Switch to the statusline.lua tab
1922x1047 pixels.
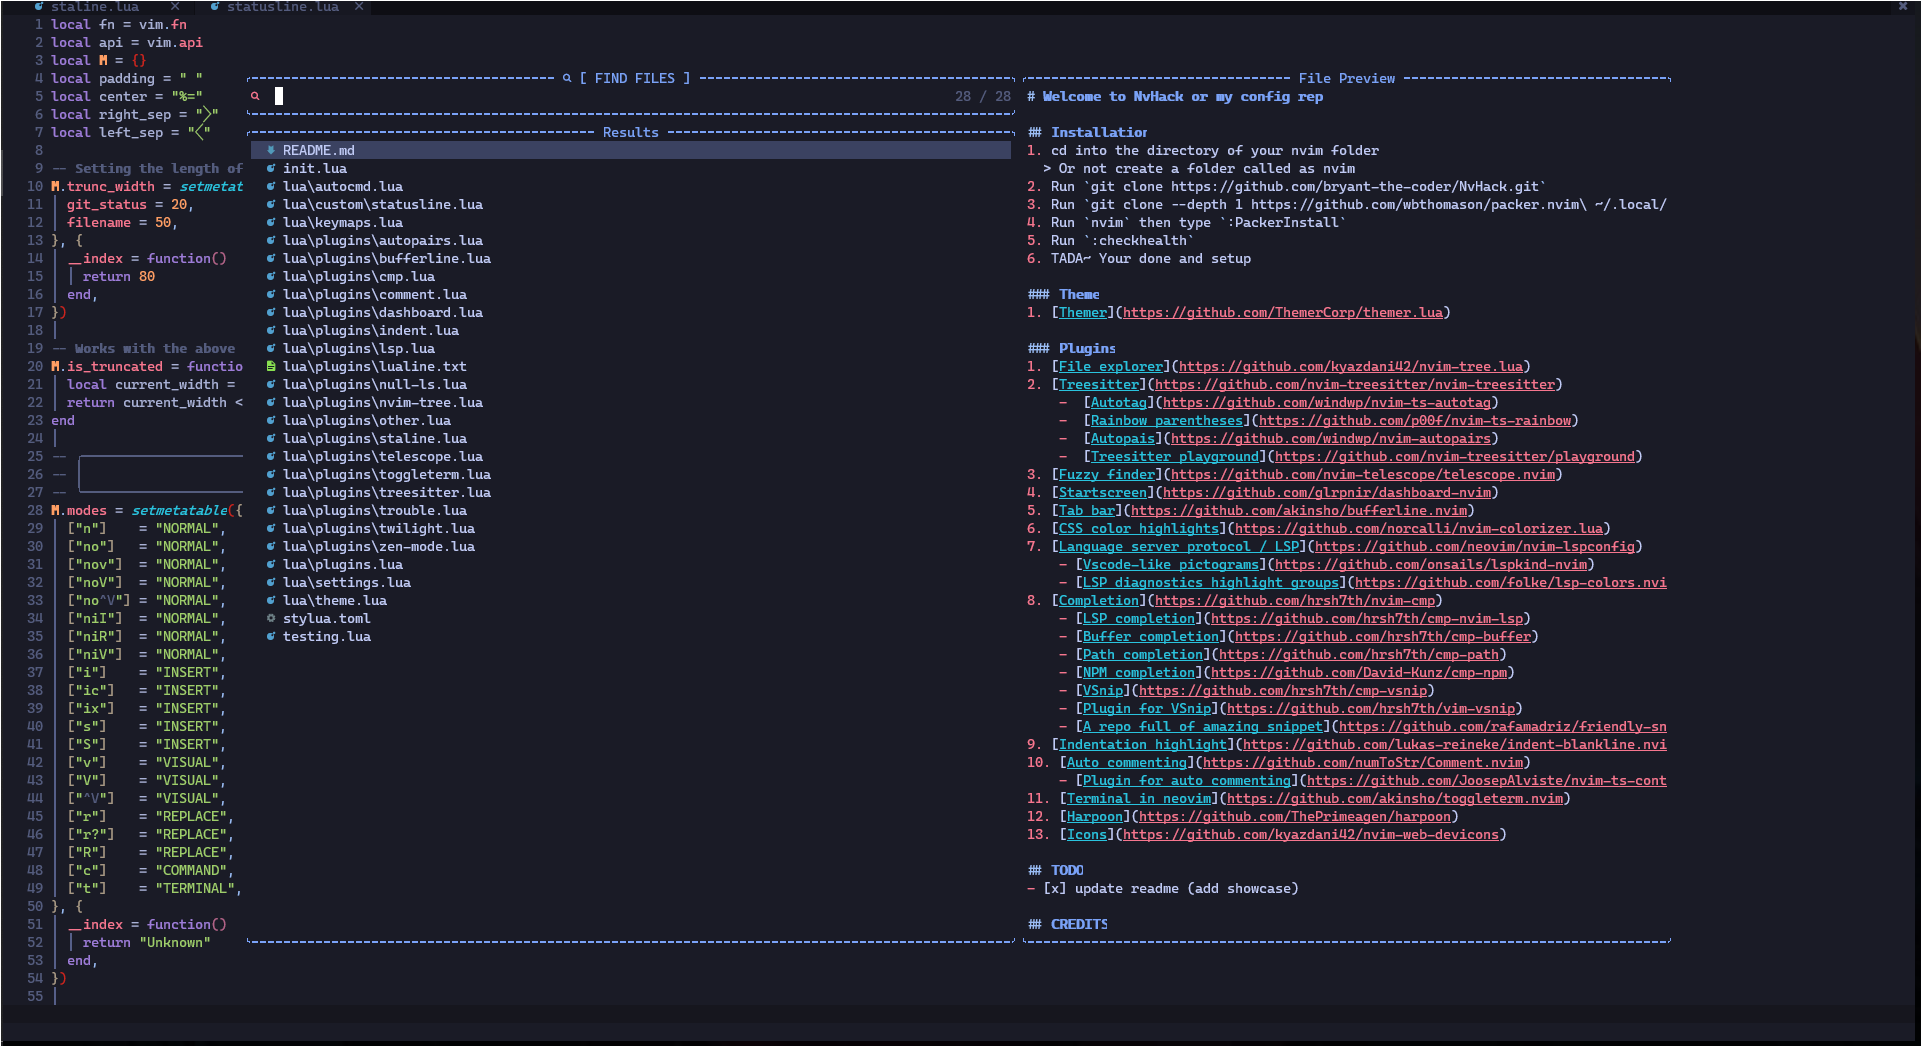click(280, 7)
